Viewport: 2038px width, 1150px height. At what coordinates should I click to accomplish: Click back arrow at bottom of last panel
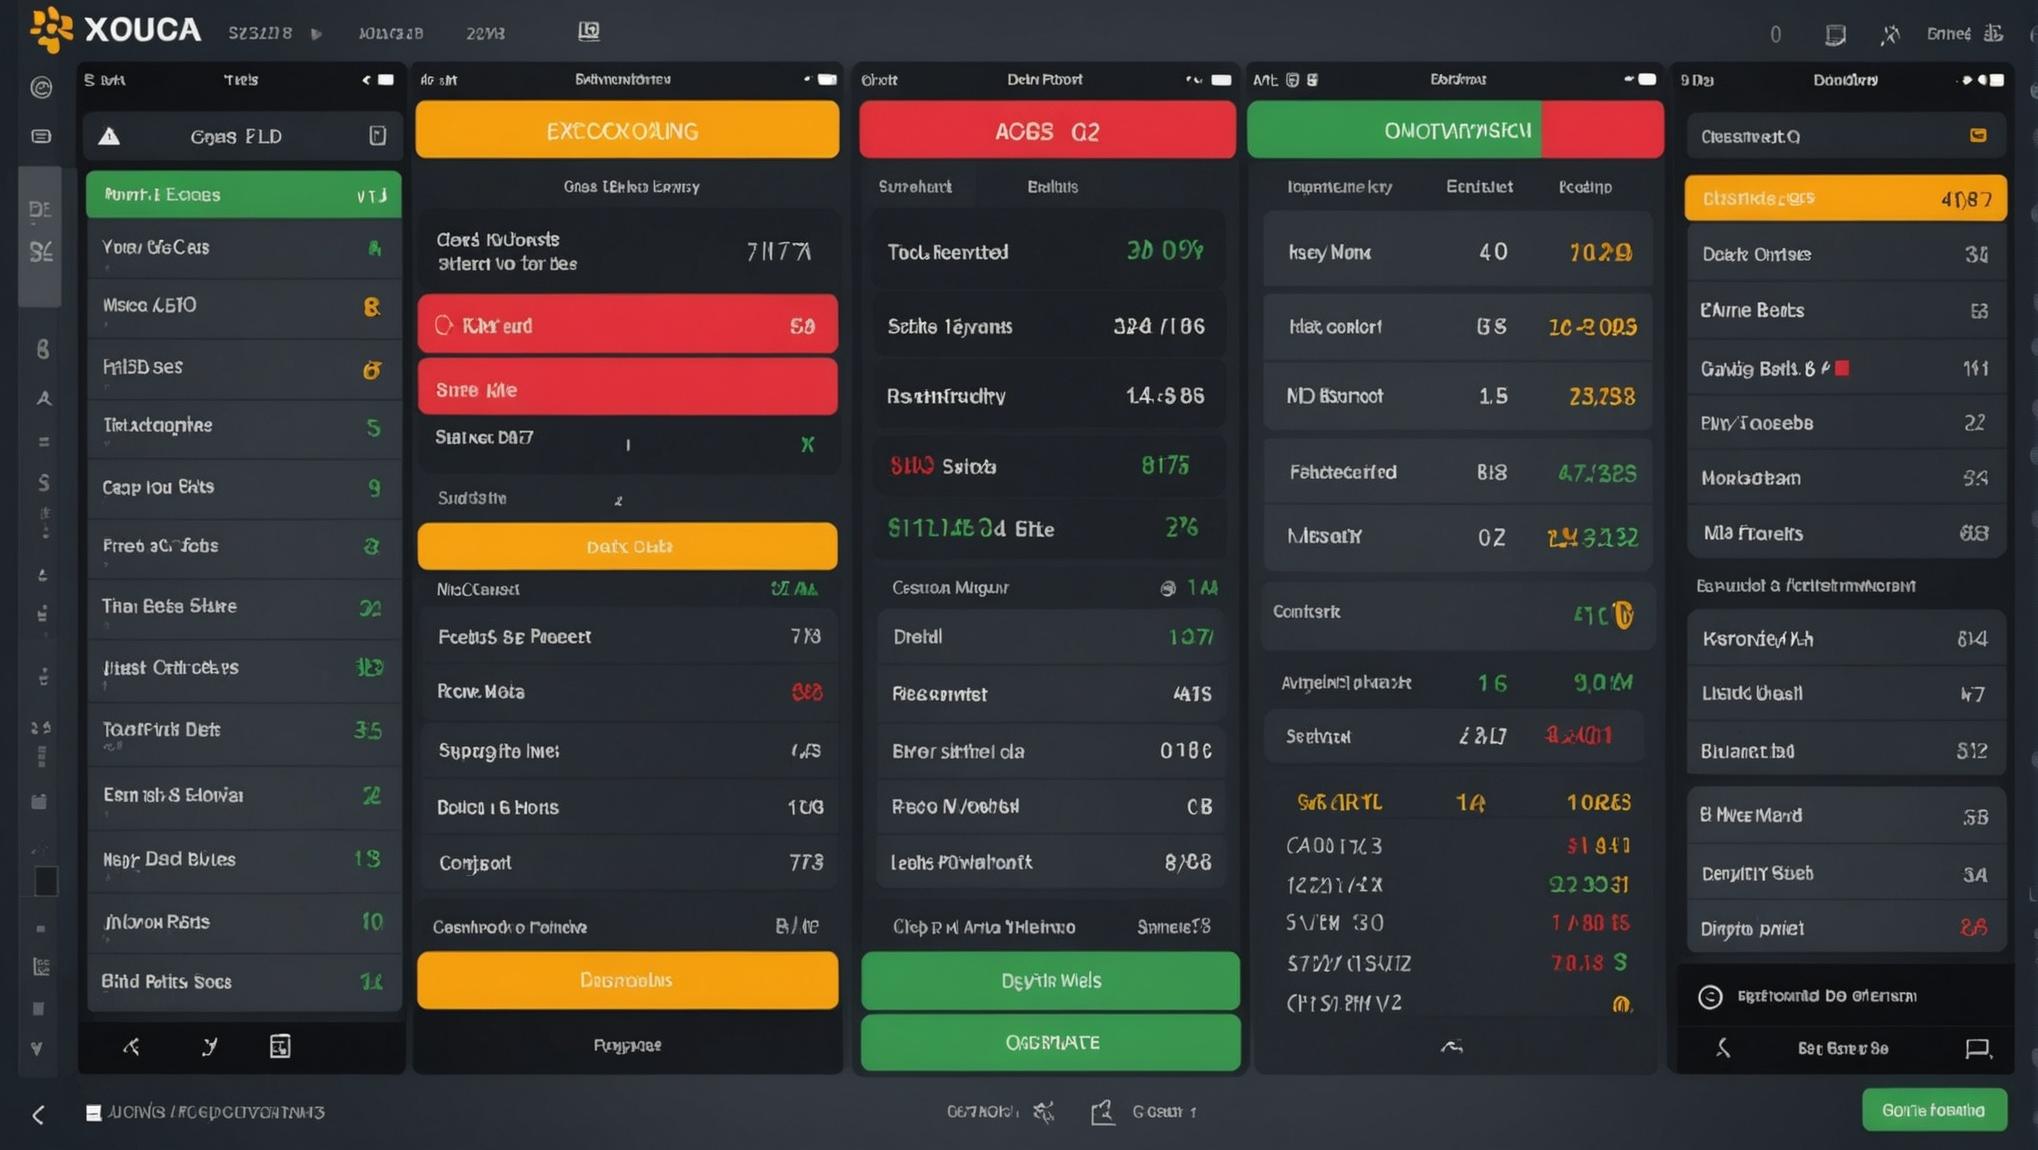1722,1048
